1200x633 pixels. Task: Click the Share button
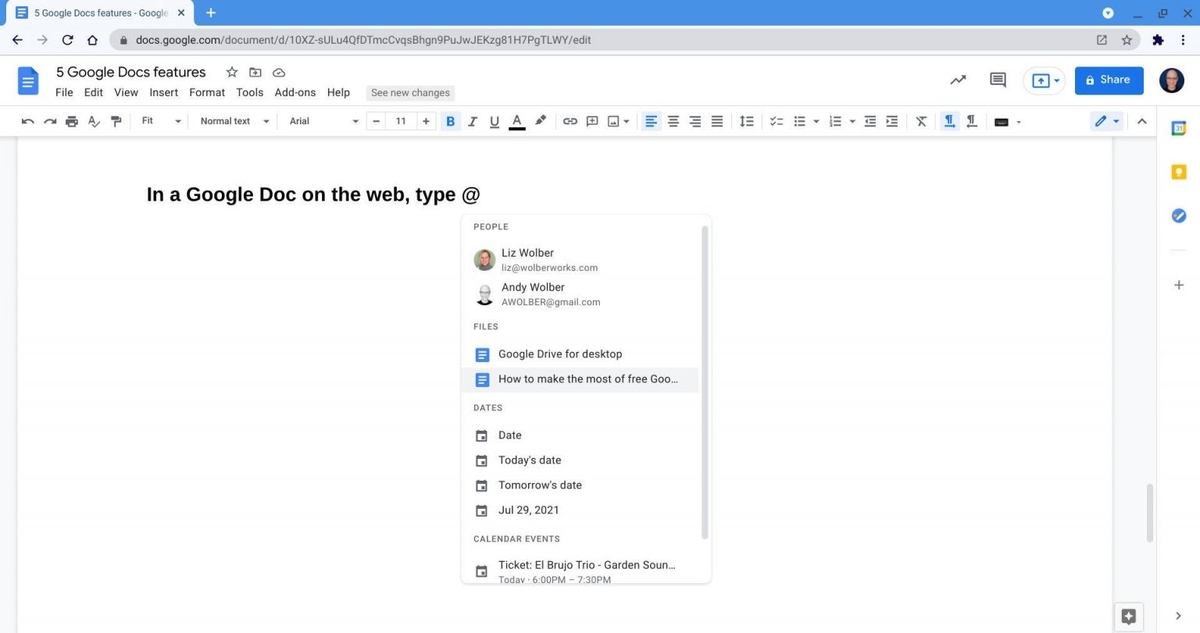[x=1108, y=80]
